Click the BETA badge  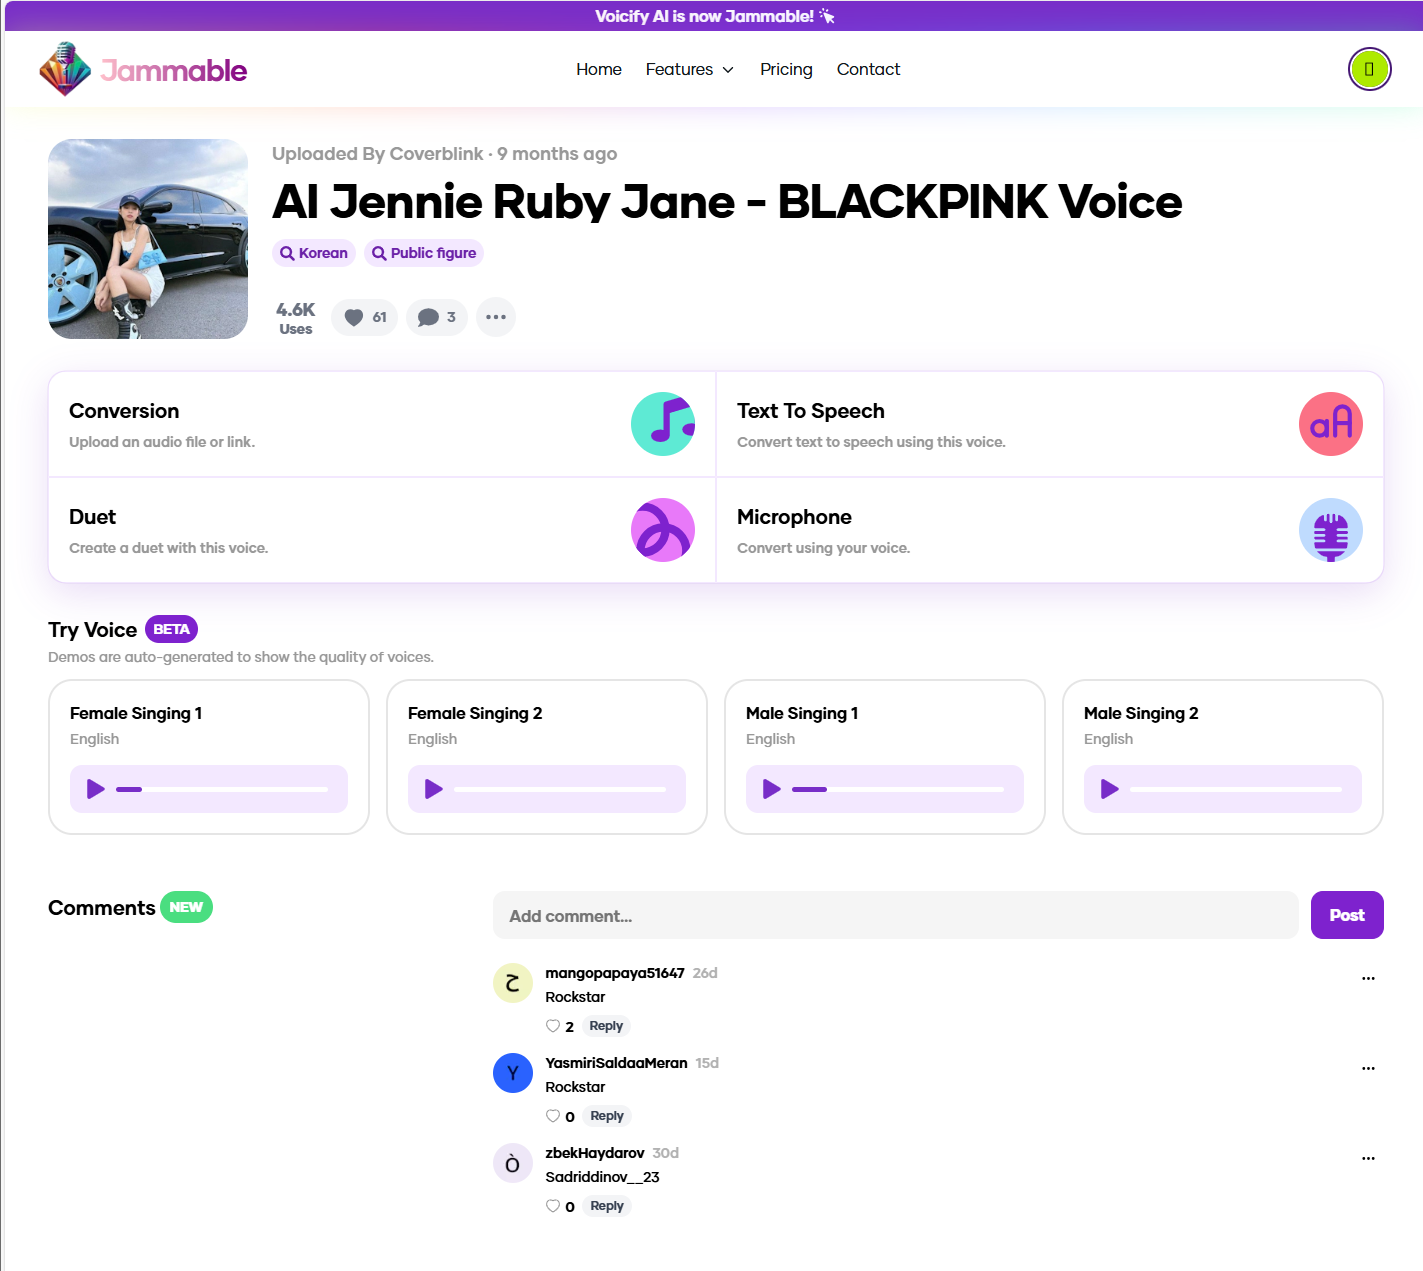pyautogui.click(x=172, y=629)
